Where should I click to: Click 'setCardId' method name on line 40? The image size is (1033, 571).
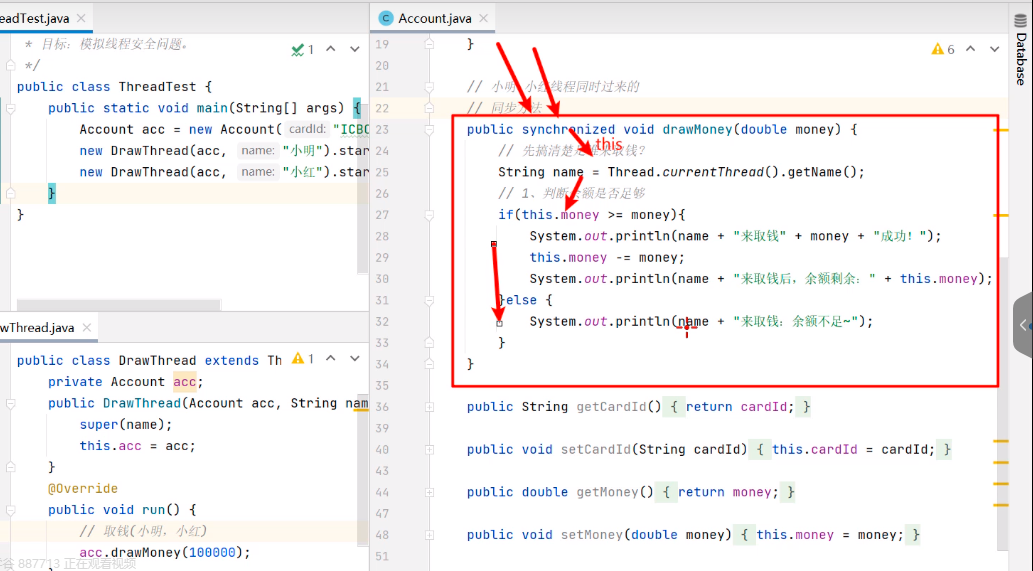[x=596, y=450]
